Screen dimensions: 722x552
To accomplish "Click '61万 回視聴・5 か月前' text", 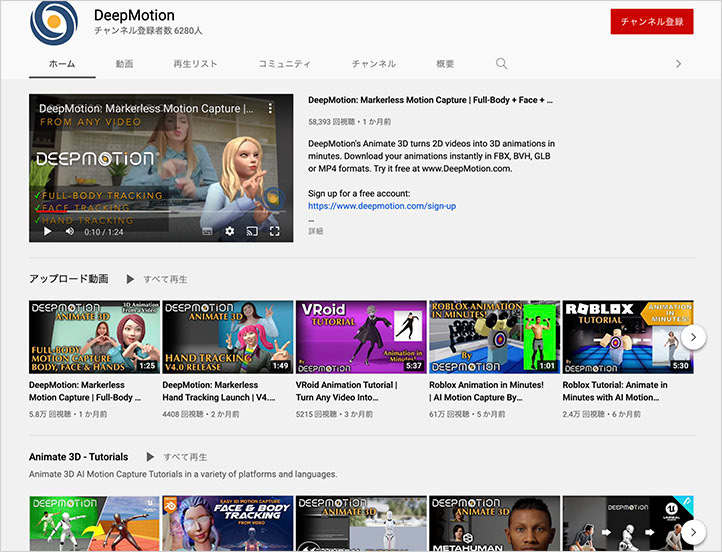I will [467, 414].
